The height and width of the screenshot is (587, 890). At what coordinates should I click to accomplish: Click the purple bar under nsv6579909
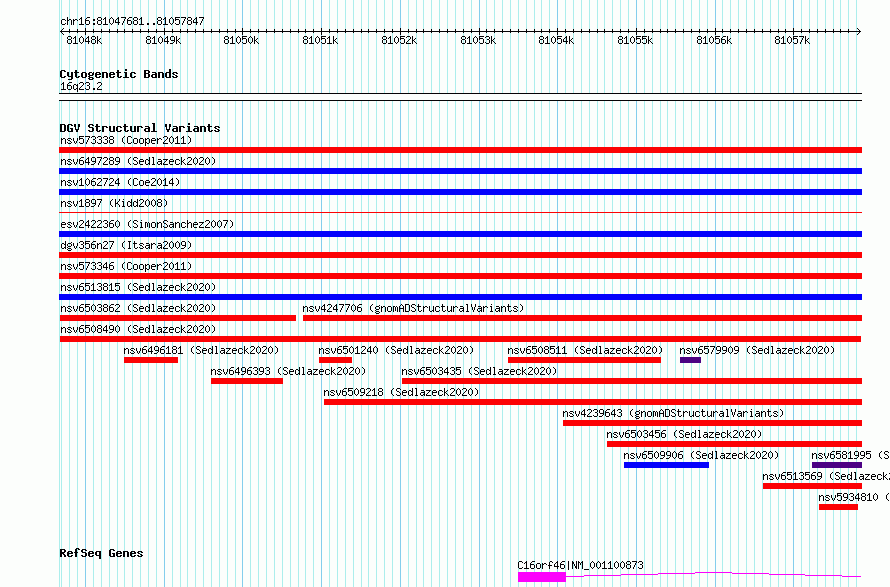coord(690,360)
